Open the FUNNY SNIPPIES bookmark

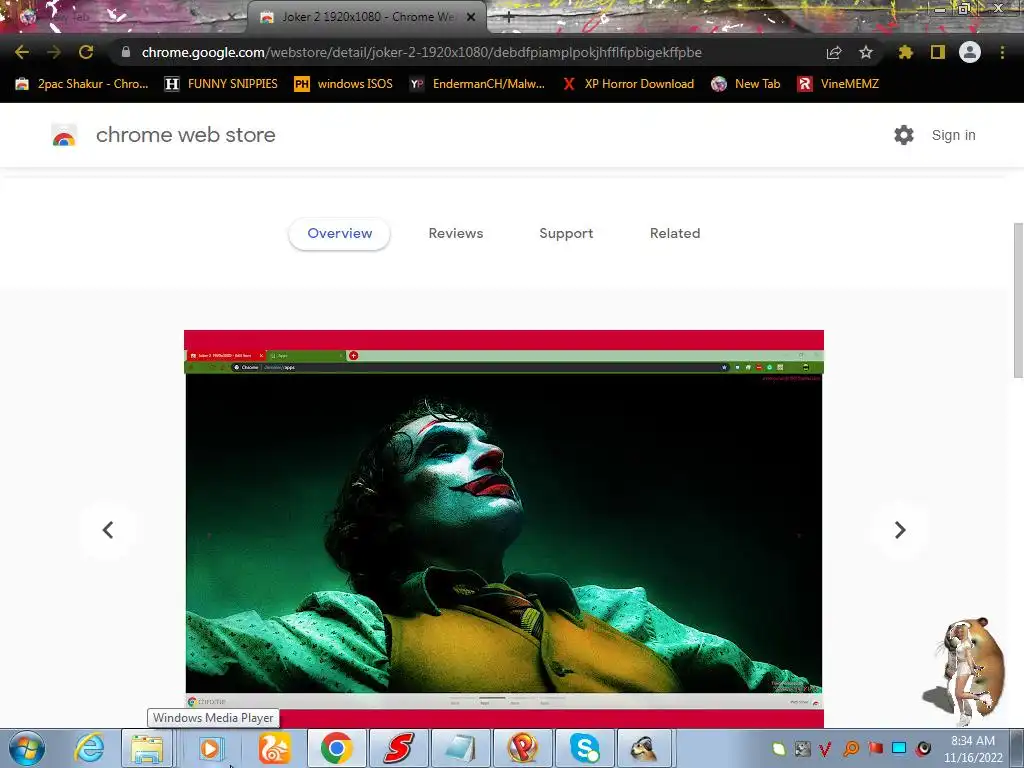coord(221,84)
